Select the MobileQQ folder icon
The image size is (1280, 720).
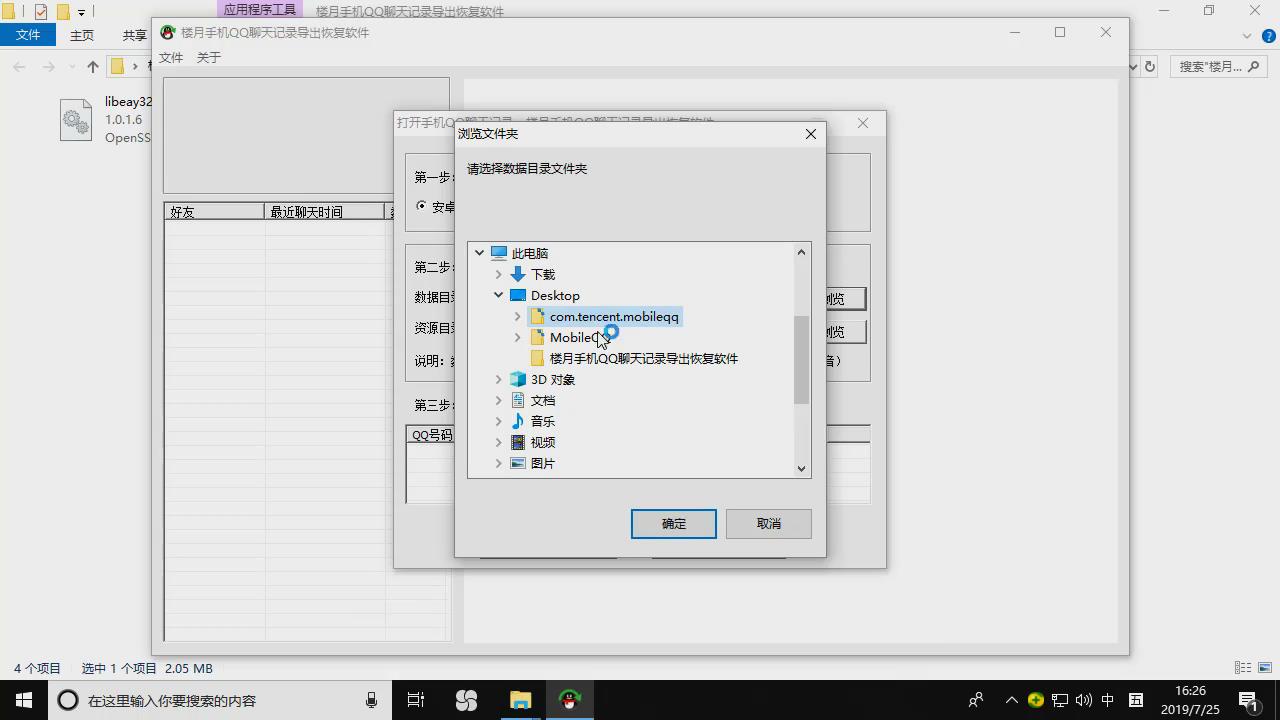537,337
